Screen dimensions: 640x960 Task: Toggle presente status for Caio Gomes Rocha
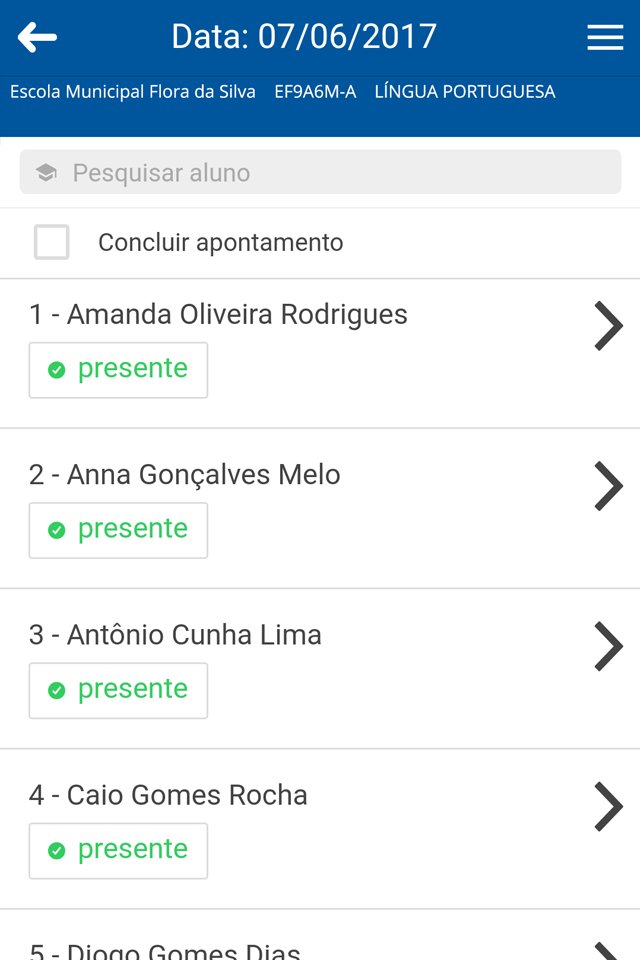(x=118, y=850)
